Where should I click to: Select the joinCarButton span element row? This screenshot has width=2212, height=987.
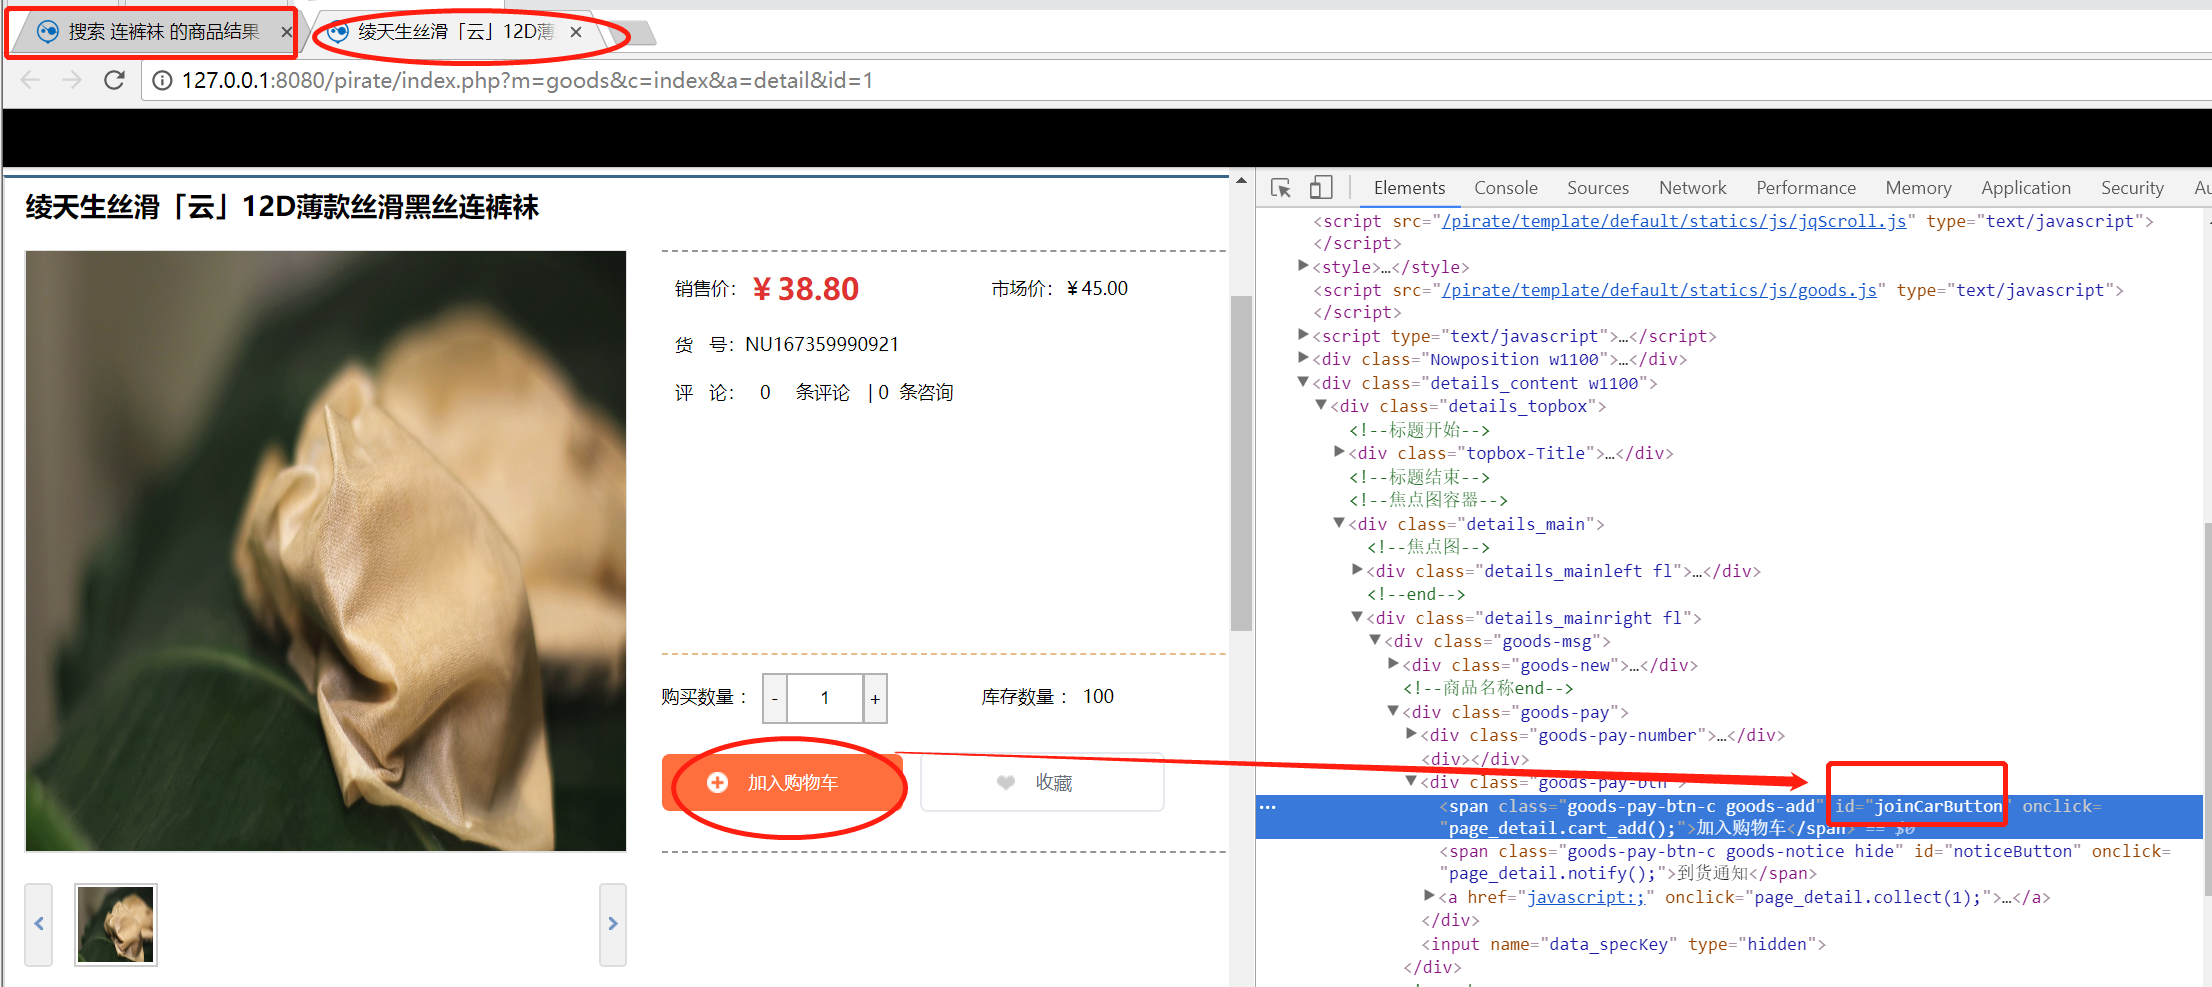coord(1729,817)
